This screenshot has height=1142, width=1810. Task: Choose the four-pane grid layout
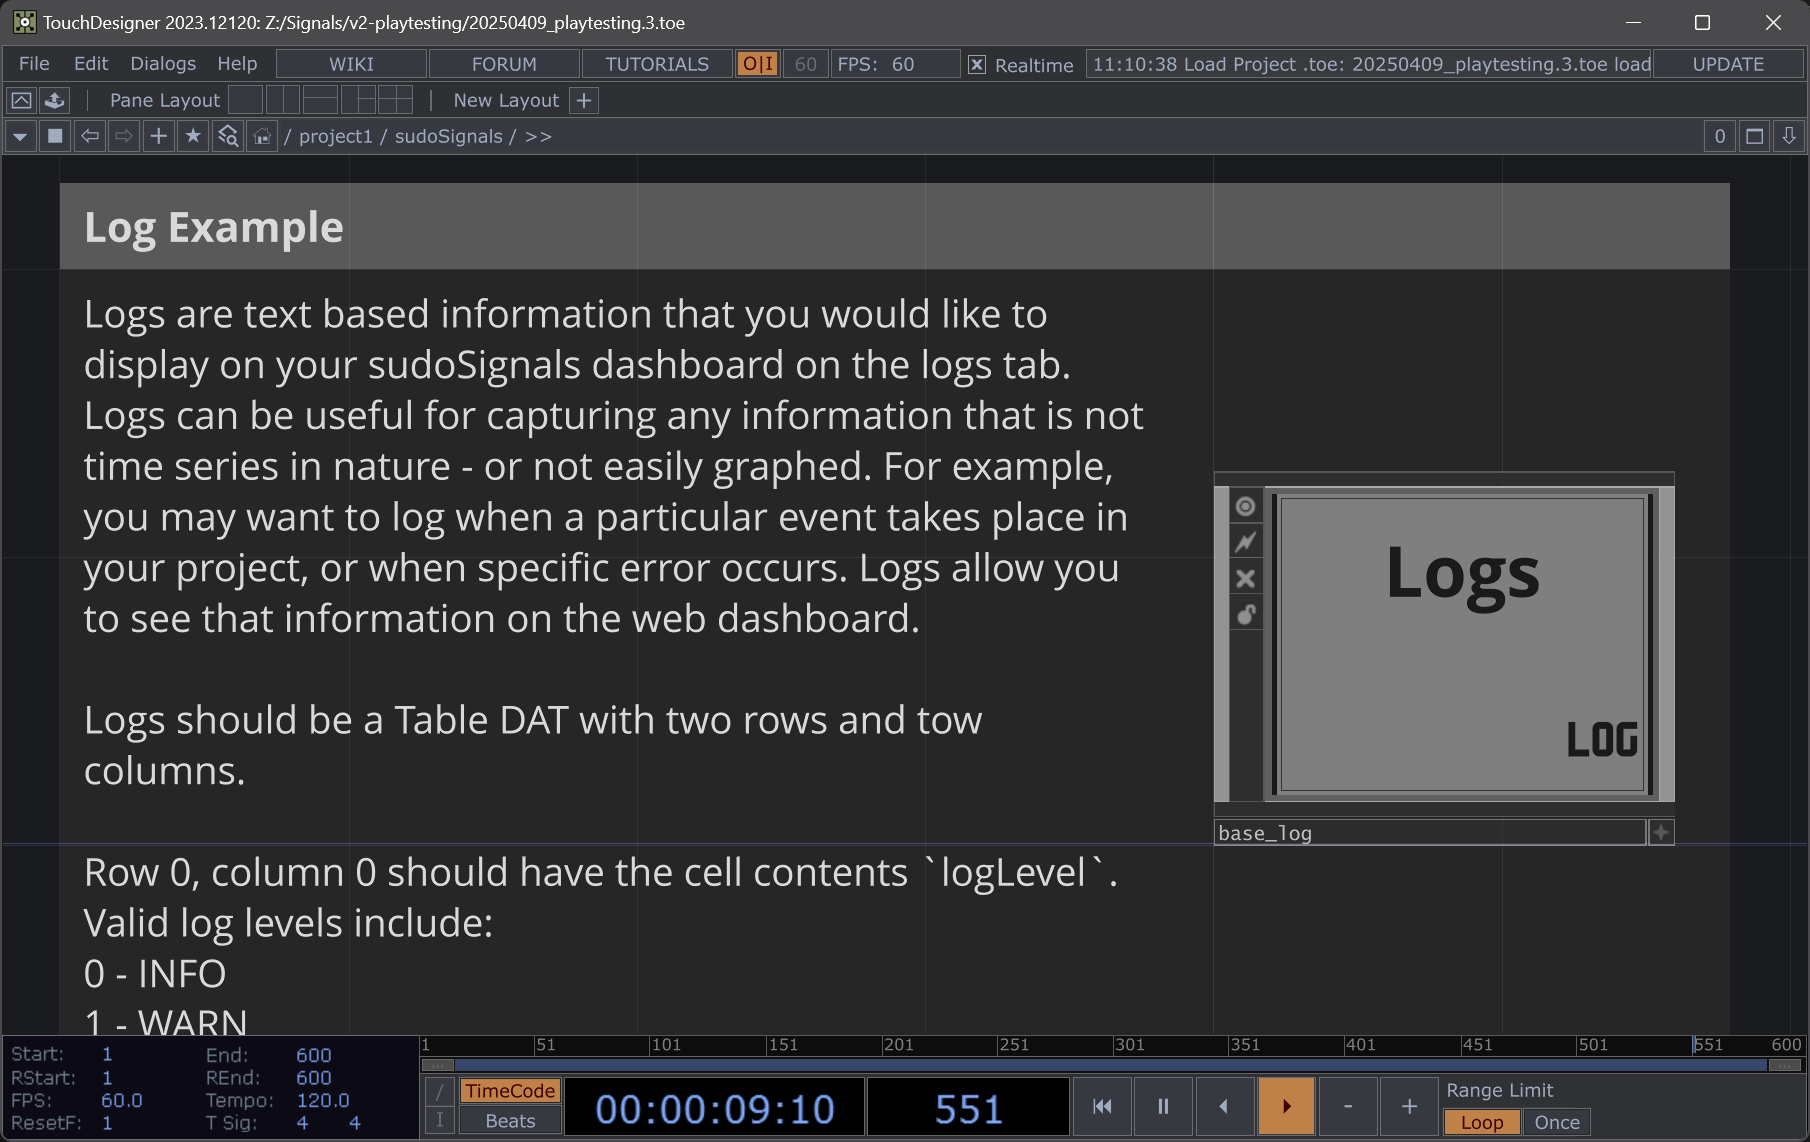point(395,100)
